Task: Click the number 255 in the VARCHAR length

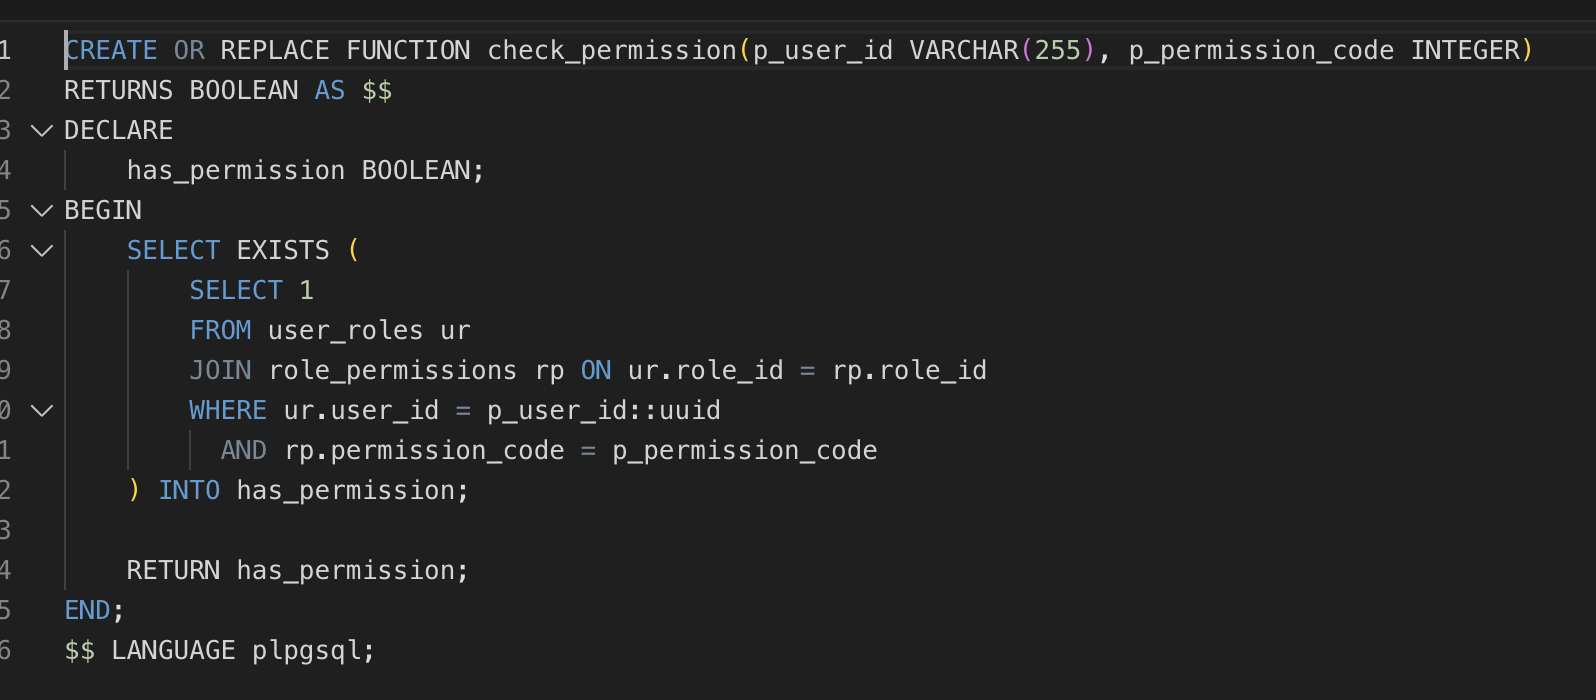Action: [x=1057, y=51]
